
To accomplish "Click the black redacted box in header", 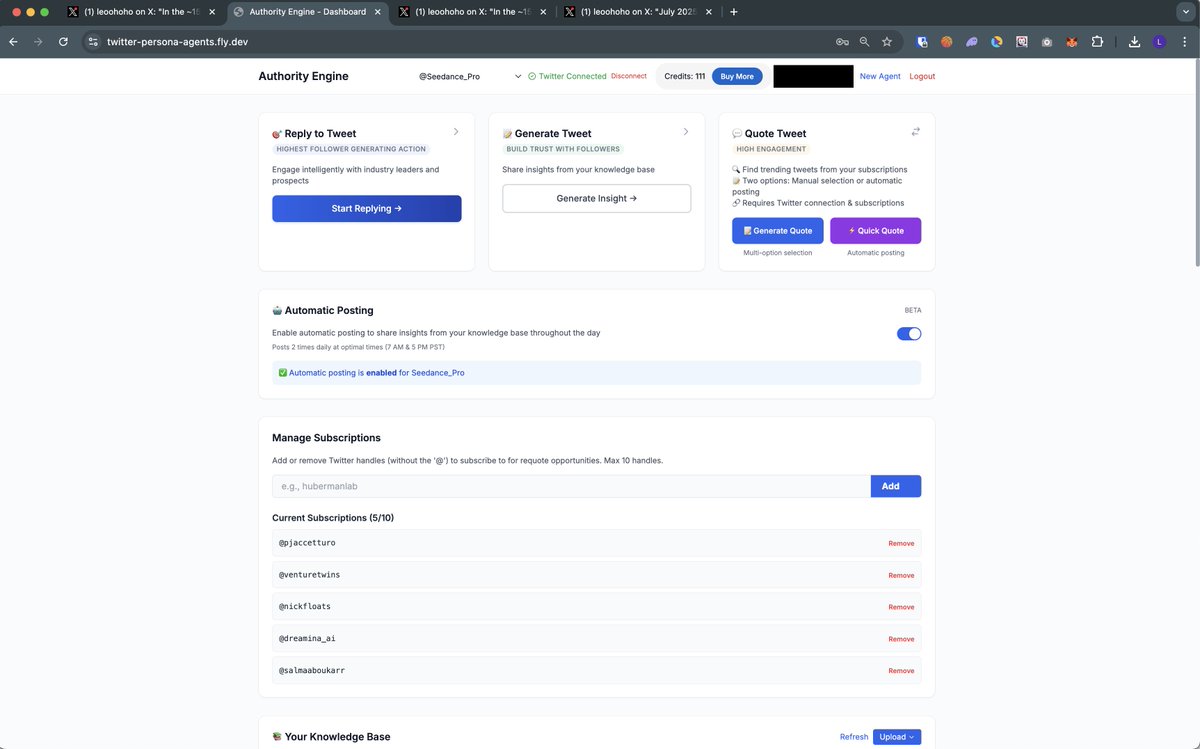I will (x=813, y=76).
